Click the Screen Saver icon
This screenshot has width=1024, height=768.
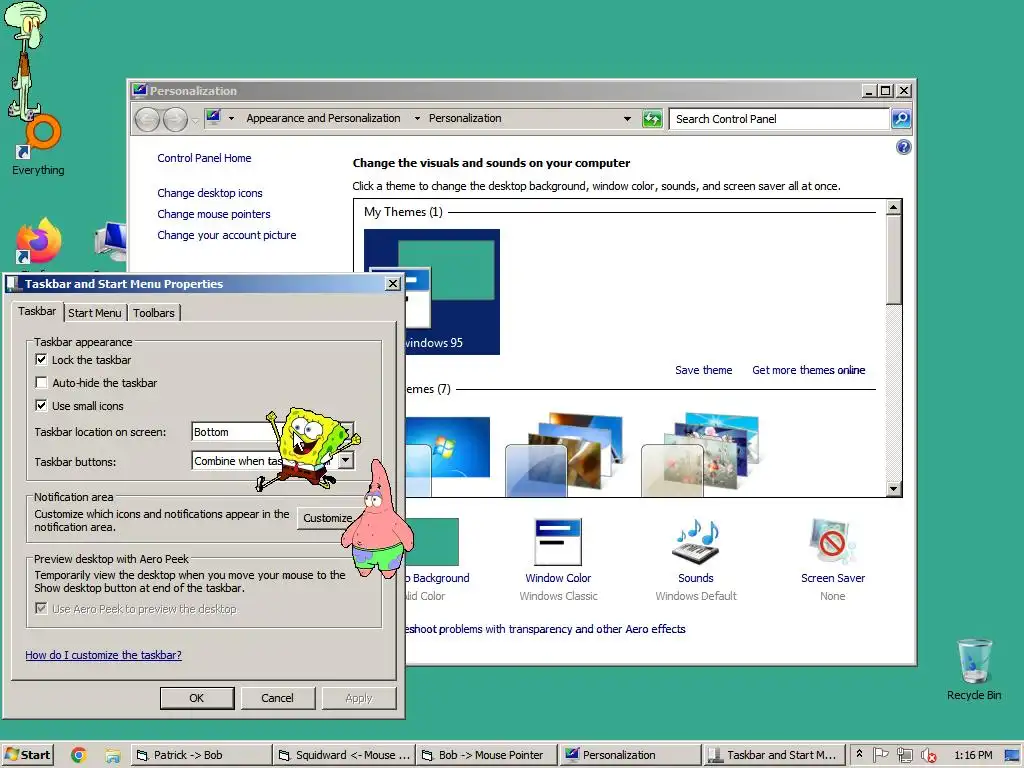click(832, 542)
